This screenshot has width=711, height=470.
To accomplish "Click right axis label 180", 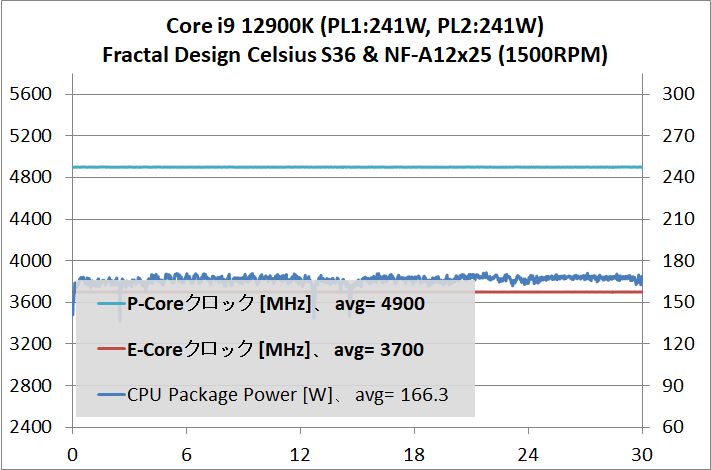I will pos(678,261).
